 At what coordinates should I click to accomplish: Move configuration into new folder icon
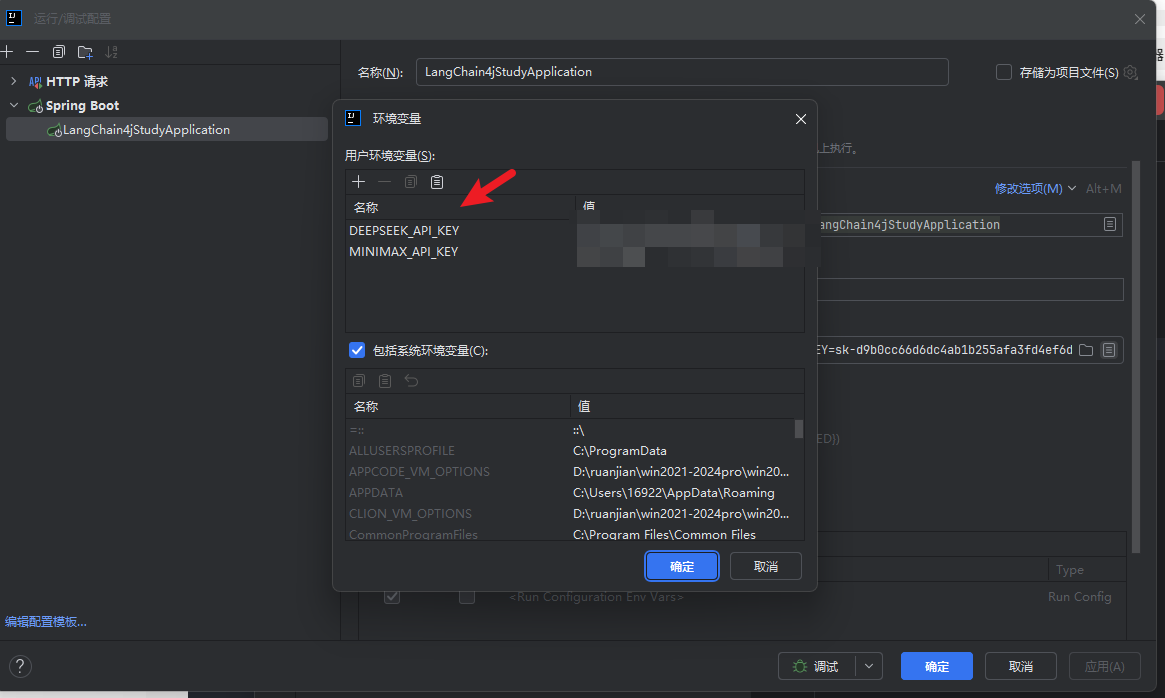pyautogui.click(x=85, y=51)
